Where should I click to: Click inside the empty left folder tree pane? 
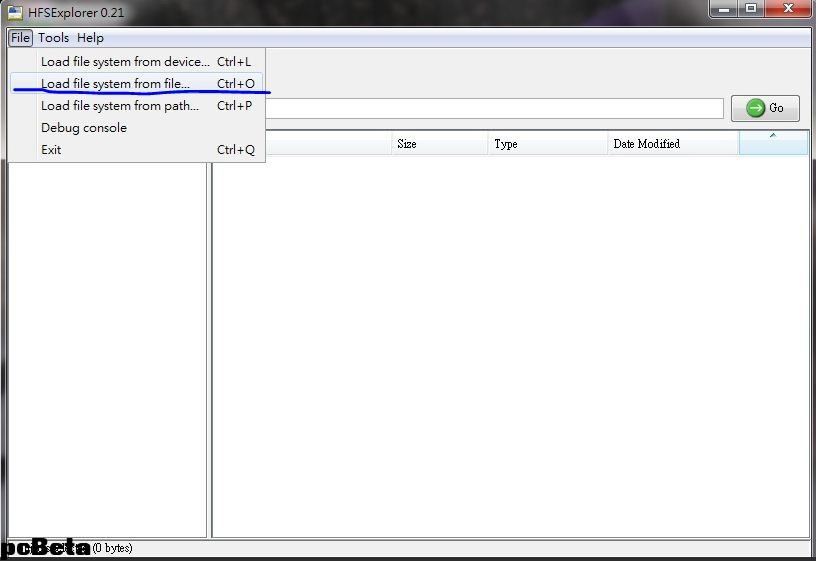point(107,350)
